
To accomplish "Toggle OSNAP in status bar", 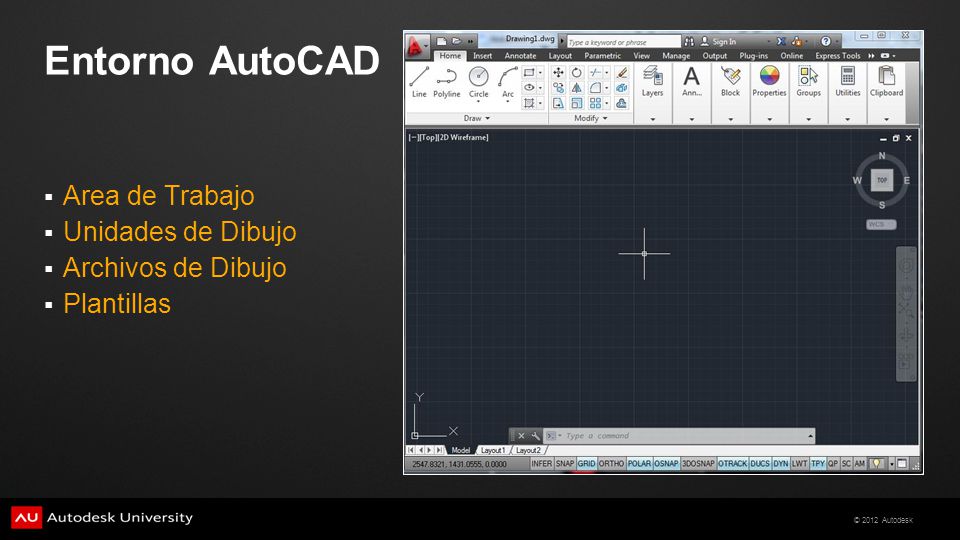I will pyautogui.click(x=666, y=464).
